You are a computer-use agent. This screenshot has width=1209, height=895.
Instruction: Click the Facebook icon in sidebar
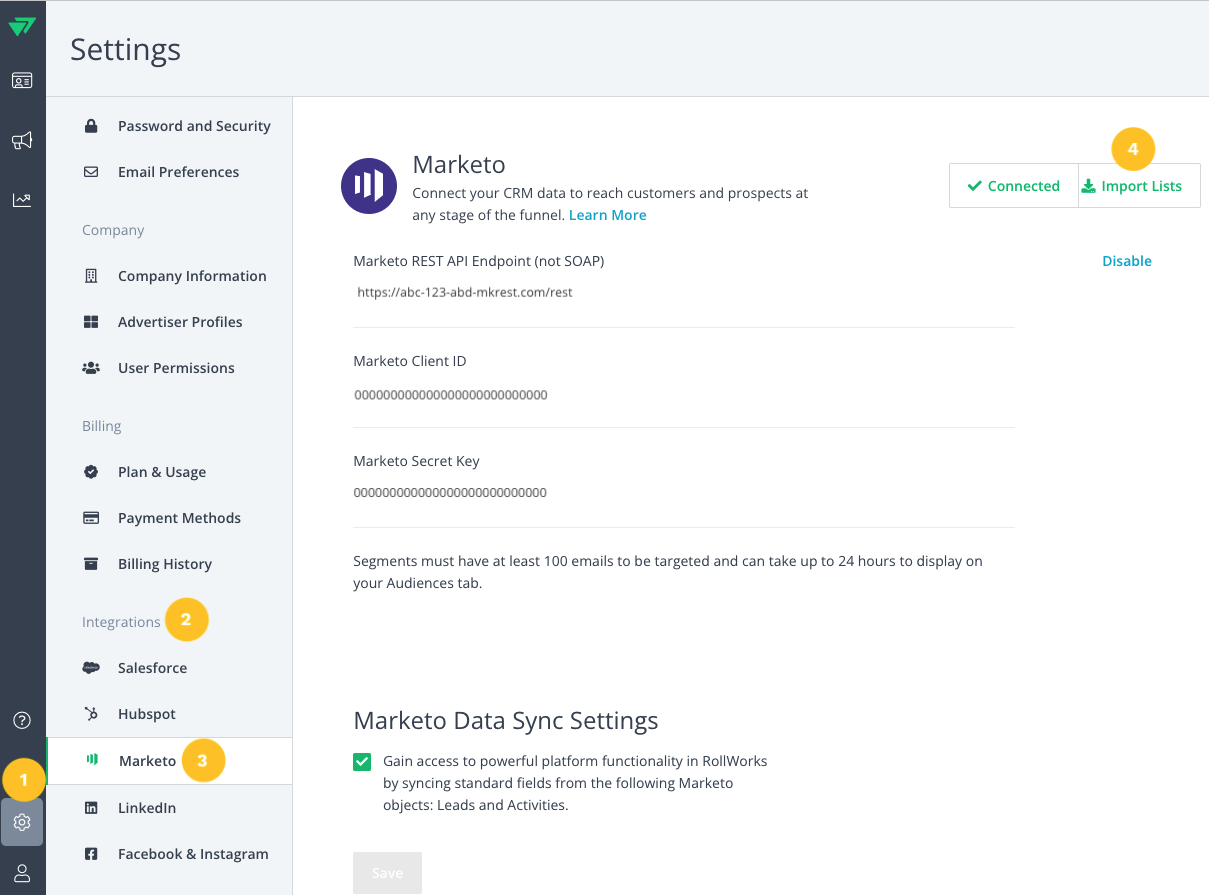click(x=91, y=854)
